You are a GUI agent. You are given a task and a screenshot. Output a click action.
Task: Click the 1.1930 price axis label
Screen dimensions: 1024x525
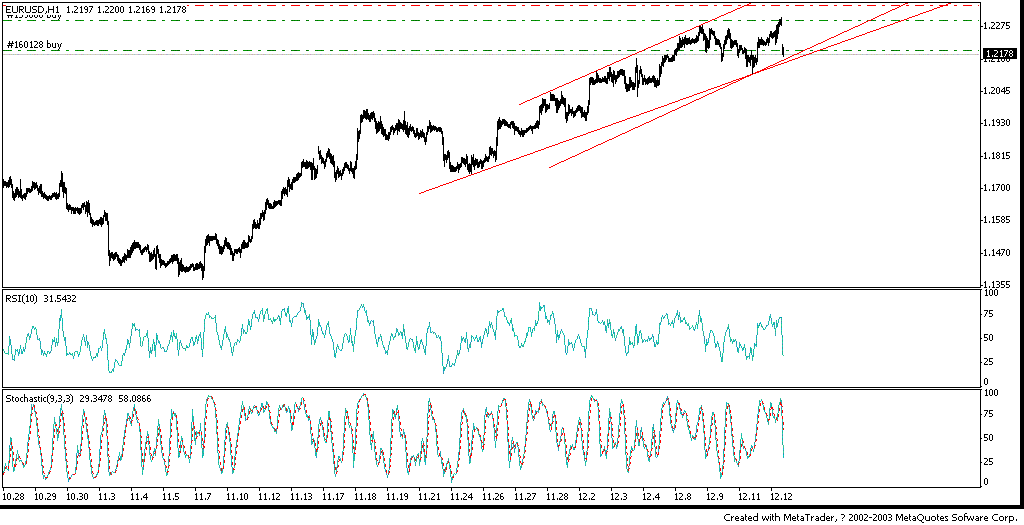point(999,123)
